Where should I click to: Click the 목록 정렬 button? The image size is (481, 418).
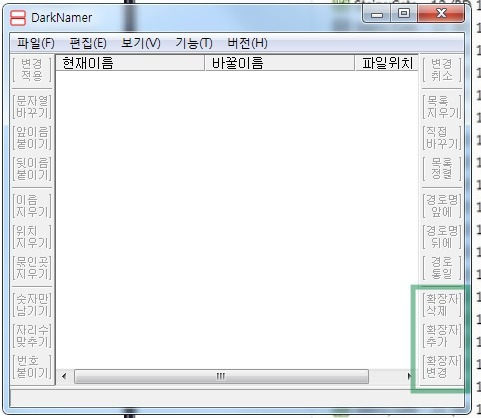[x=442, y=169]
